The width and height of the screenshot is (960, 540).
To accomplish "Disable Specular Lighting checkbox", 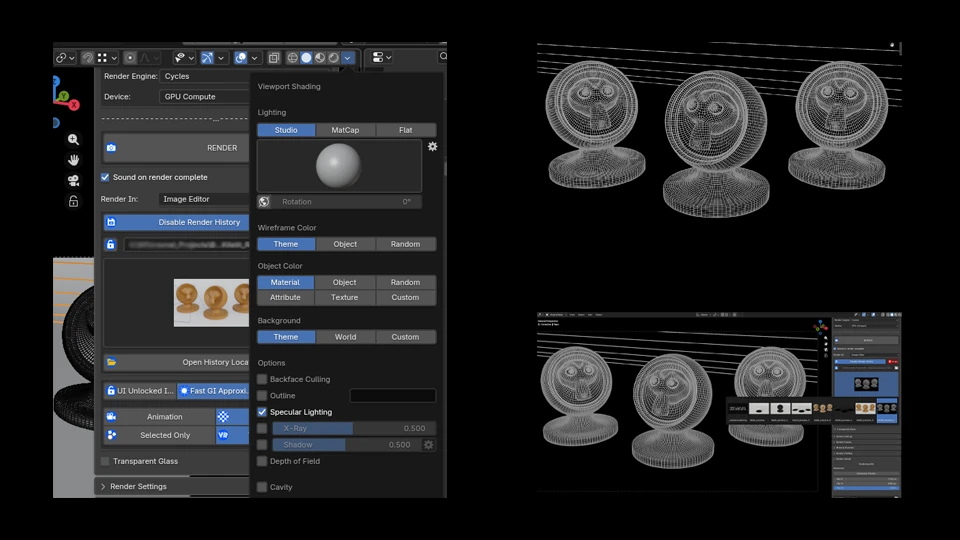I will click(x=262, y=412).
